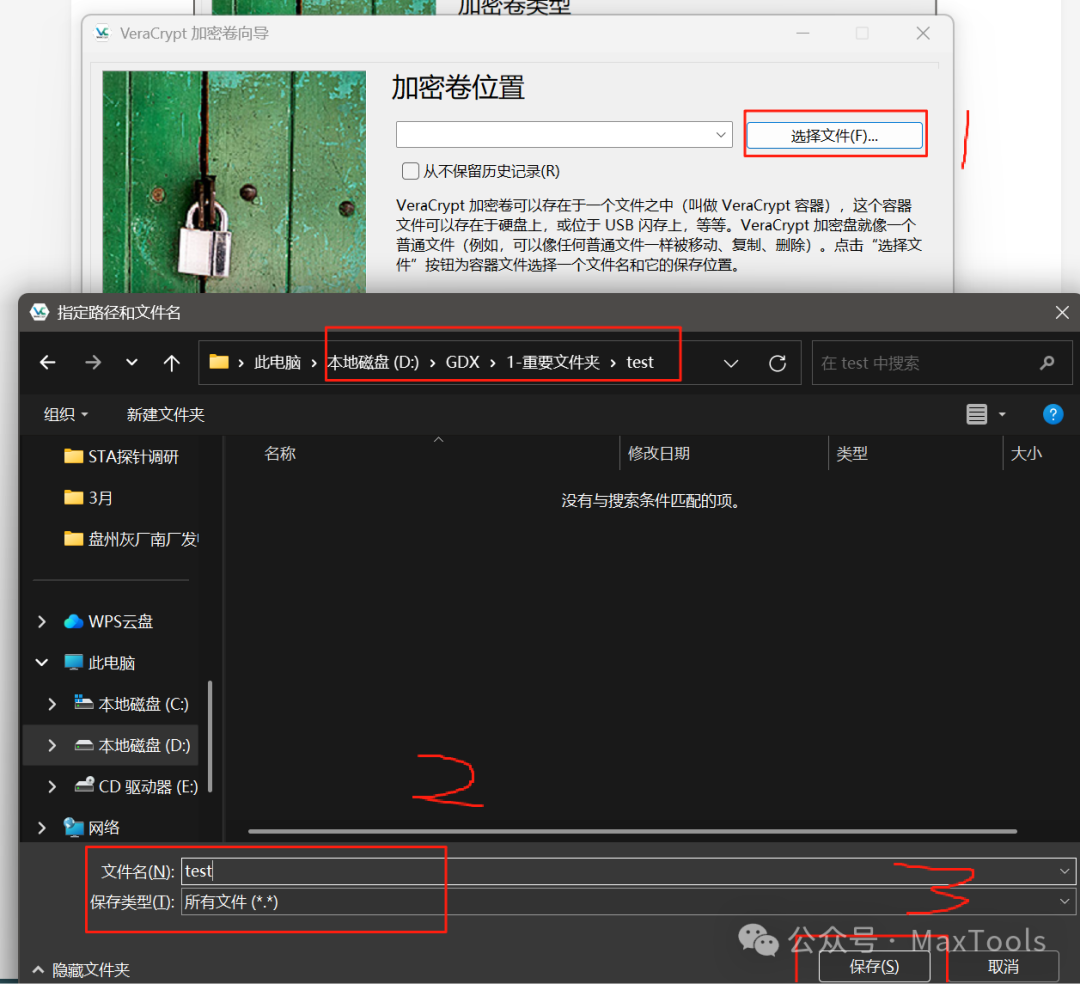Click the navigation pane vertical scrollbar
The image size is (1080, 984).
(209, 736)
